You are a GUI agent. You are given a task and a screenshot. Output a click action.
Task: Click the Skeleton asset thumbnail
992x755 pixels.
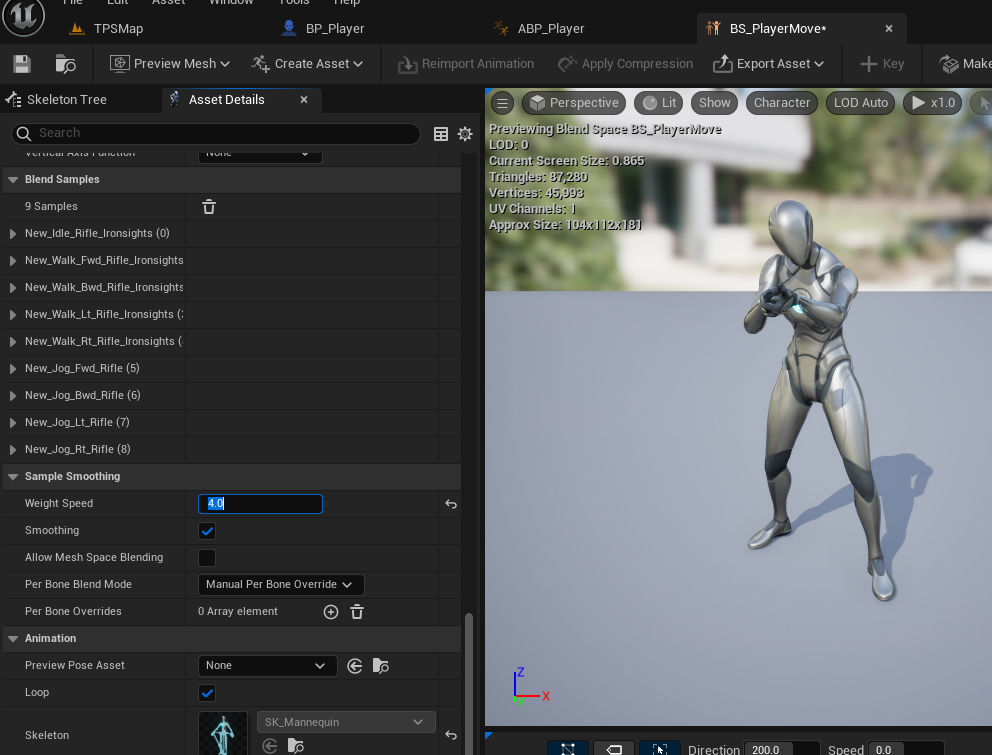tap(223, 733)
